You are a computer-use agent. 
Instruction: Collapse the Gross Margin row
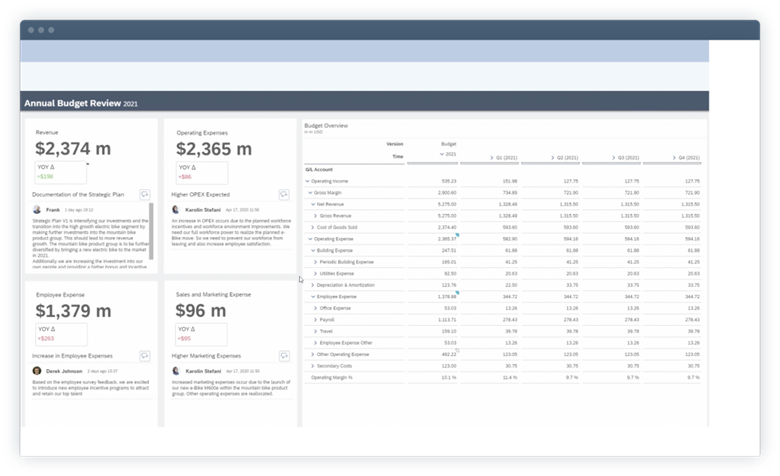pos(311,192)
